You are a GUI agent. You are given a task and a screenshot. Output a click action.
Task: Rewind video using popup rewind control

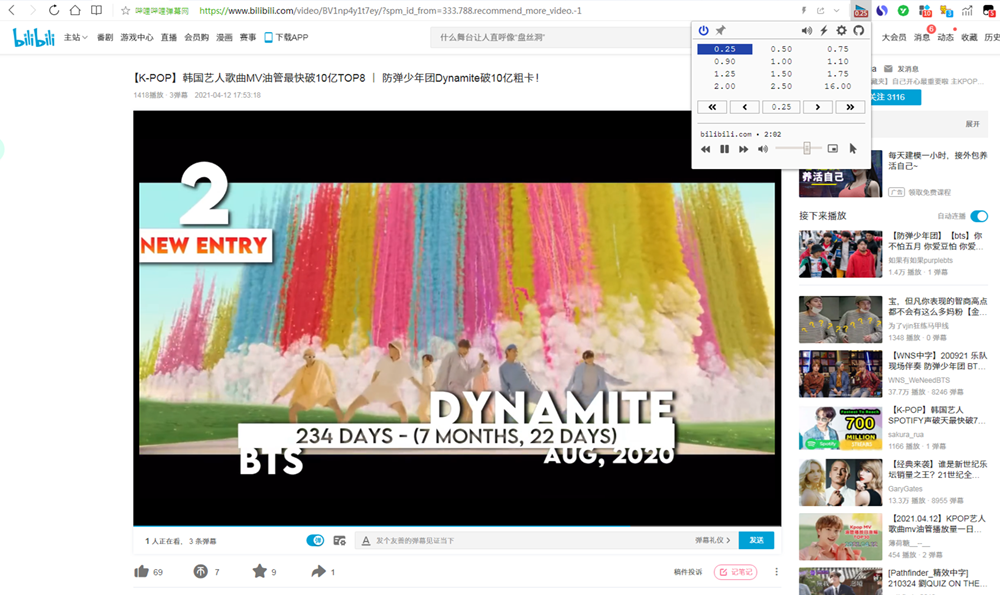705,149
